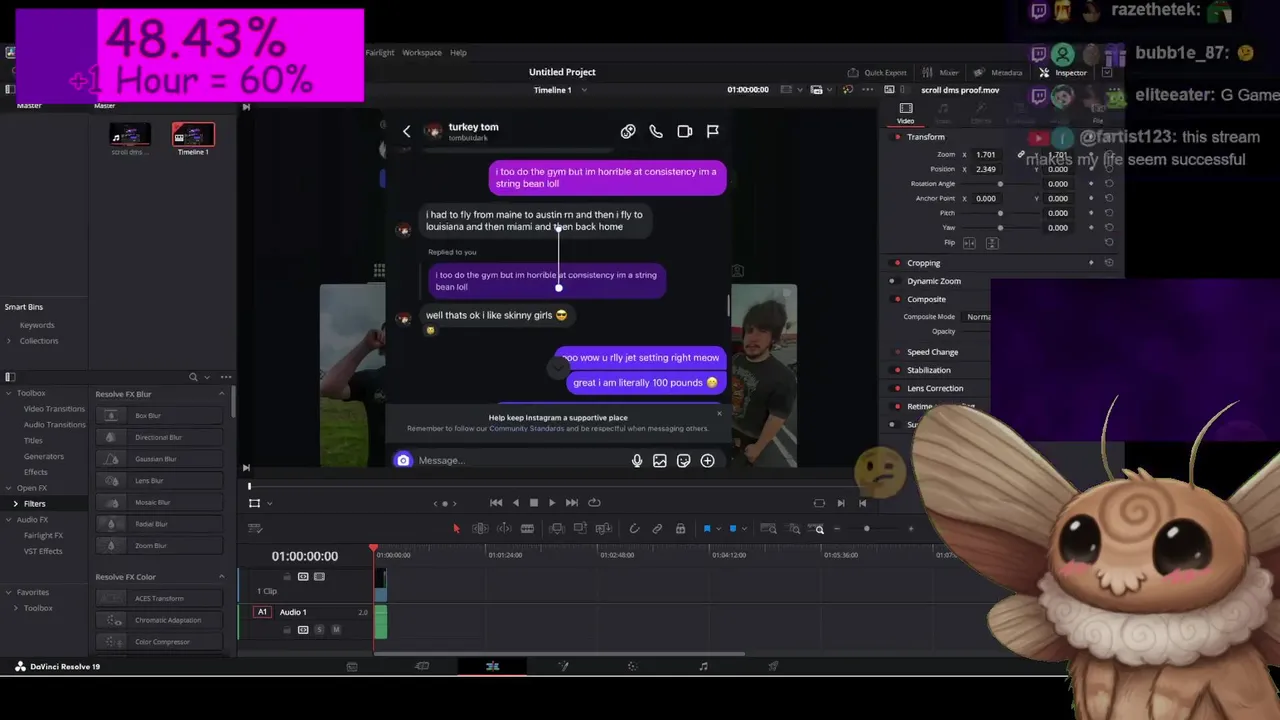
Task: Disable the Transform section toggle
Action: pos(897,137)
